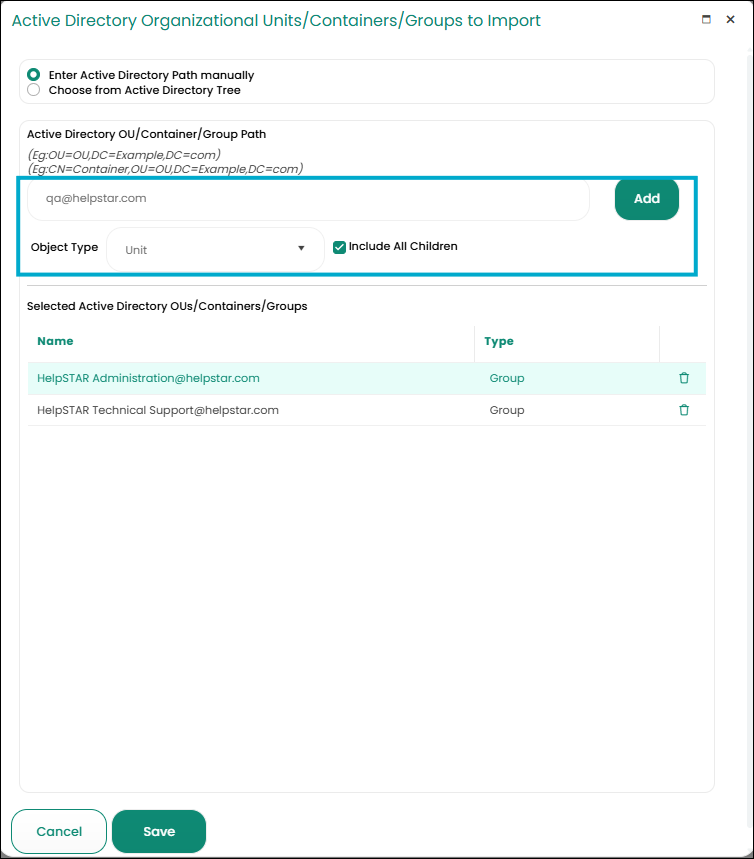This screenshot has height=859, width=754.
Task: Toggle the Include All Children checkbox
Action: 340,247
